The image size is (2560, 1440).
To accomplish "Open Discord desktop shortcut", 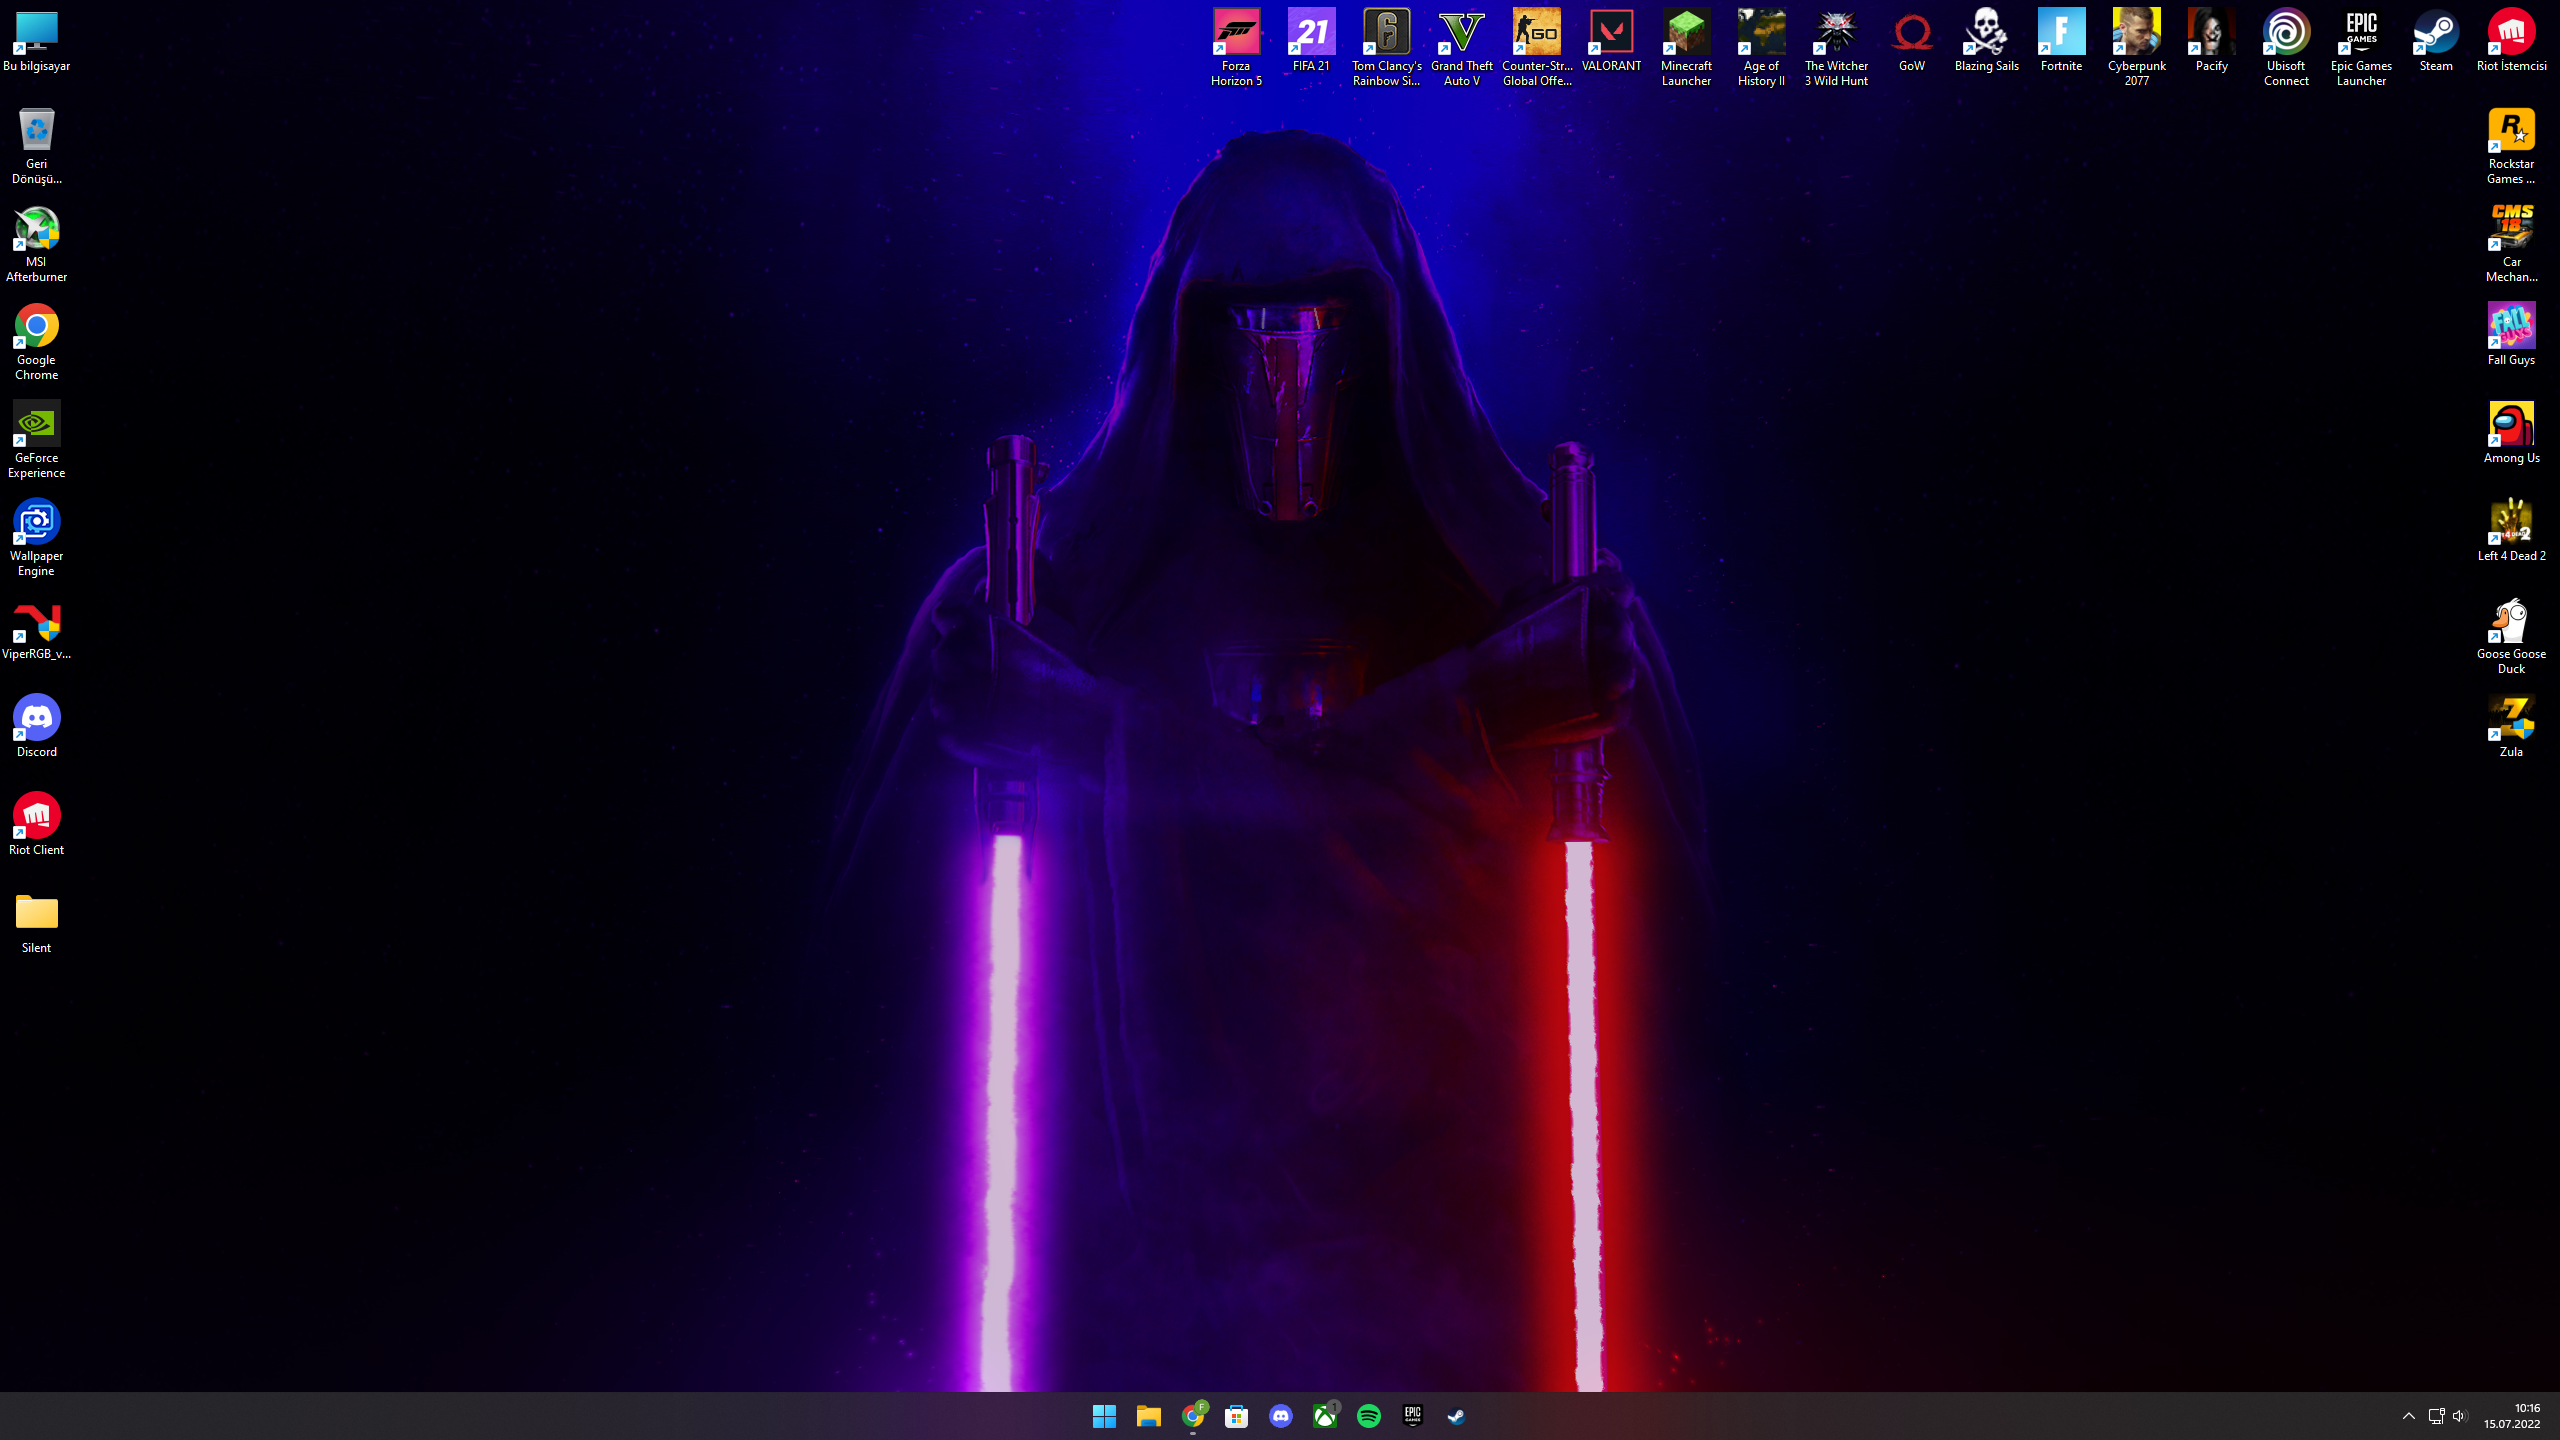I will tap(36, 727).
